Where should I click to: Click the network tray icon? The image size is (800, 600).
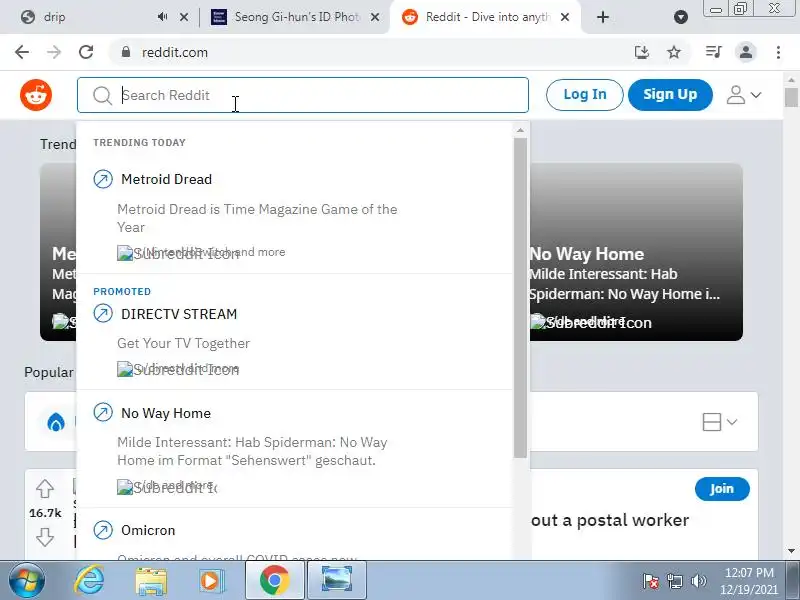[674, 581]
